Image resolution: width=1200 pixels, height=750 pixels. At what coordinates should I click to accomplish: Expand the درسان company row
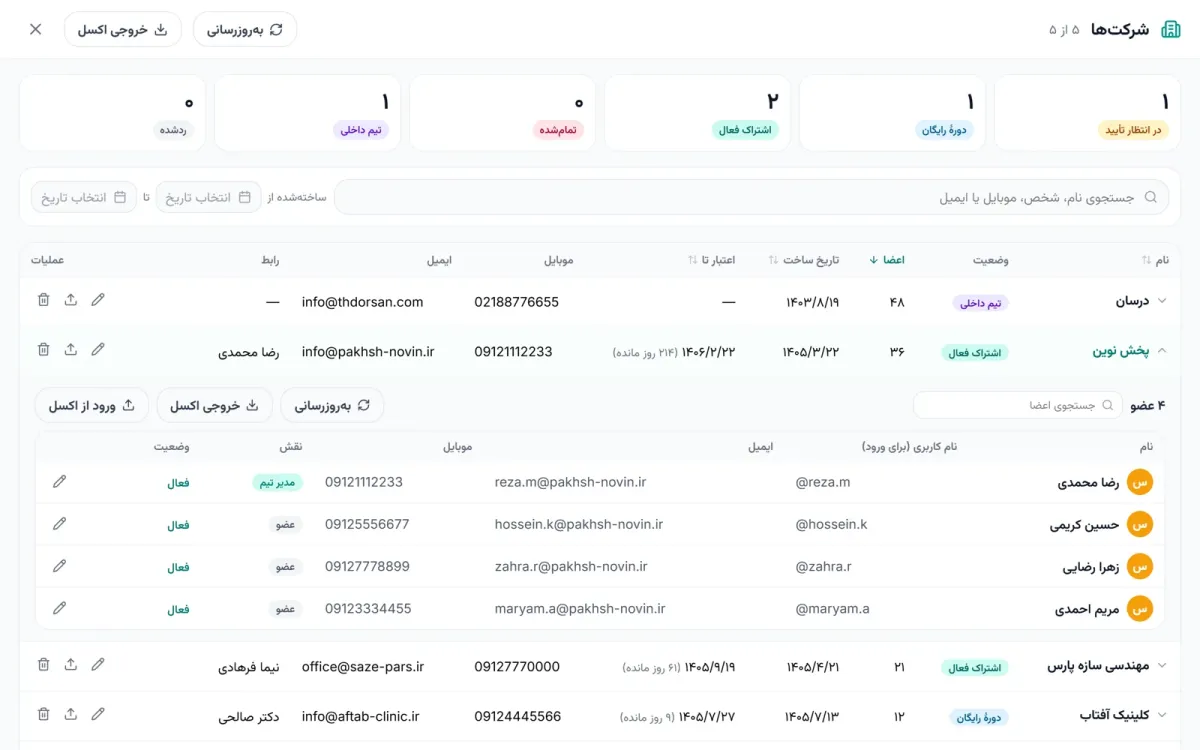(1162, 301)
